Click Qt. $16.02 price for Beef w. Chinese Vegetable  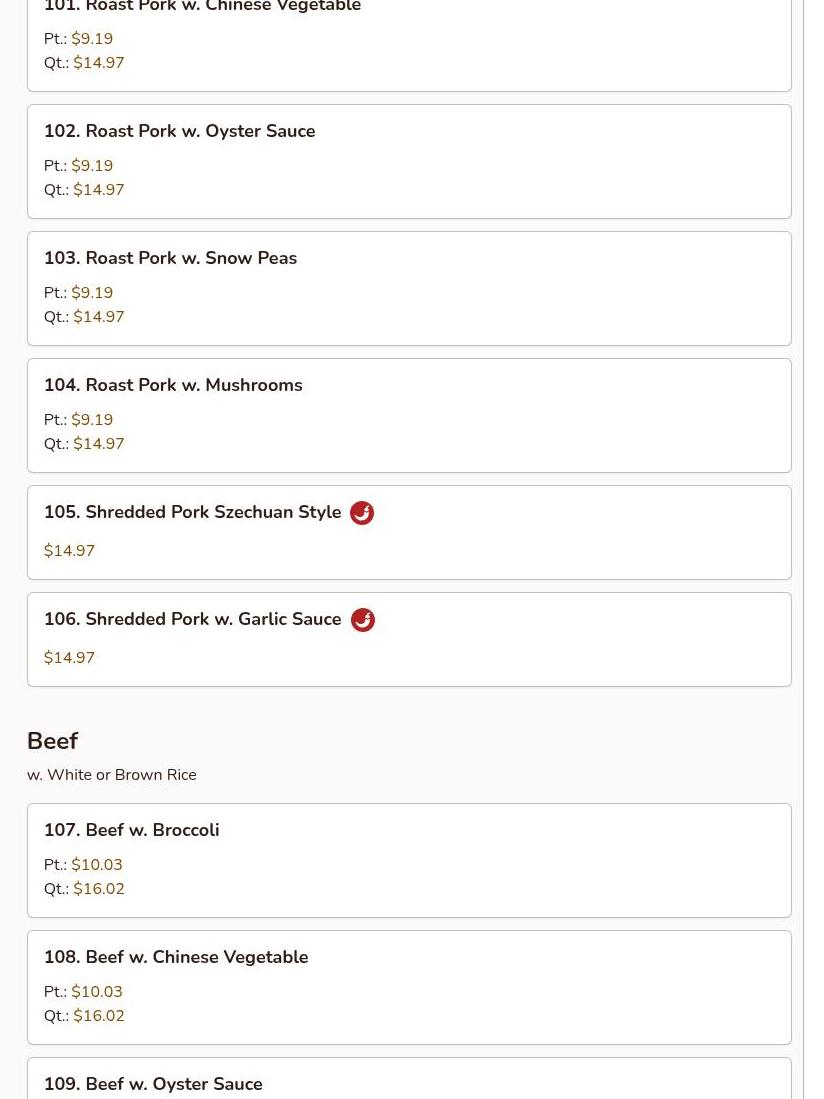click(x=84, y=1016)
